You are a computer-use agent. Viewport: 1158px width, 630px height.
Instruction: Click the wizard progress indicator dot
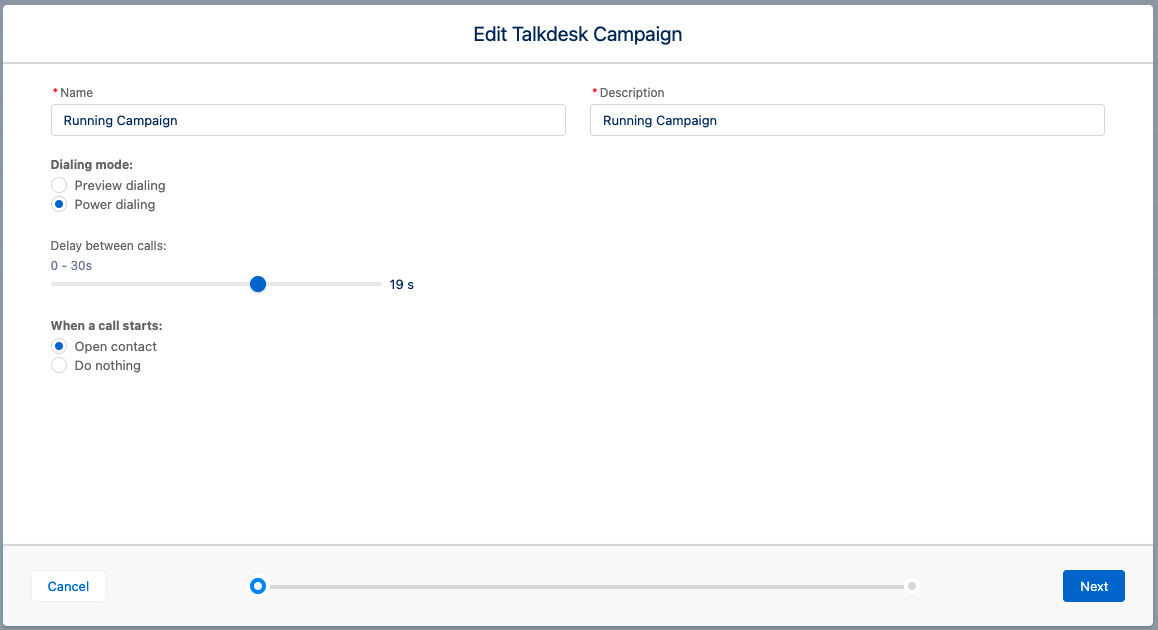[258, 586]
